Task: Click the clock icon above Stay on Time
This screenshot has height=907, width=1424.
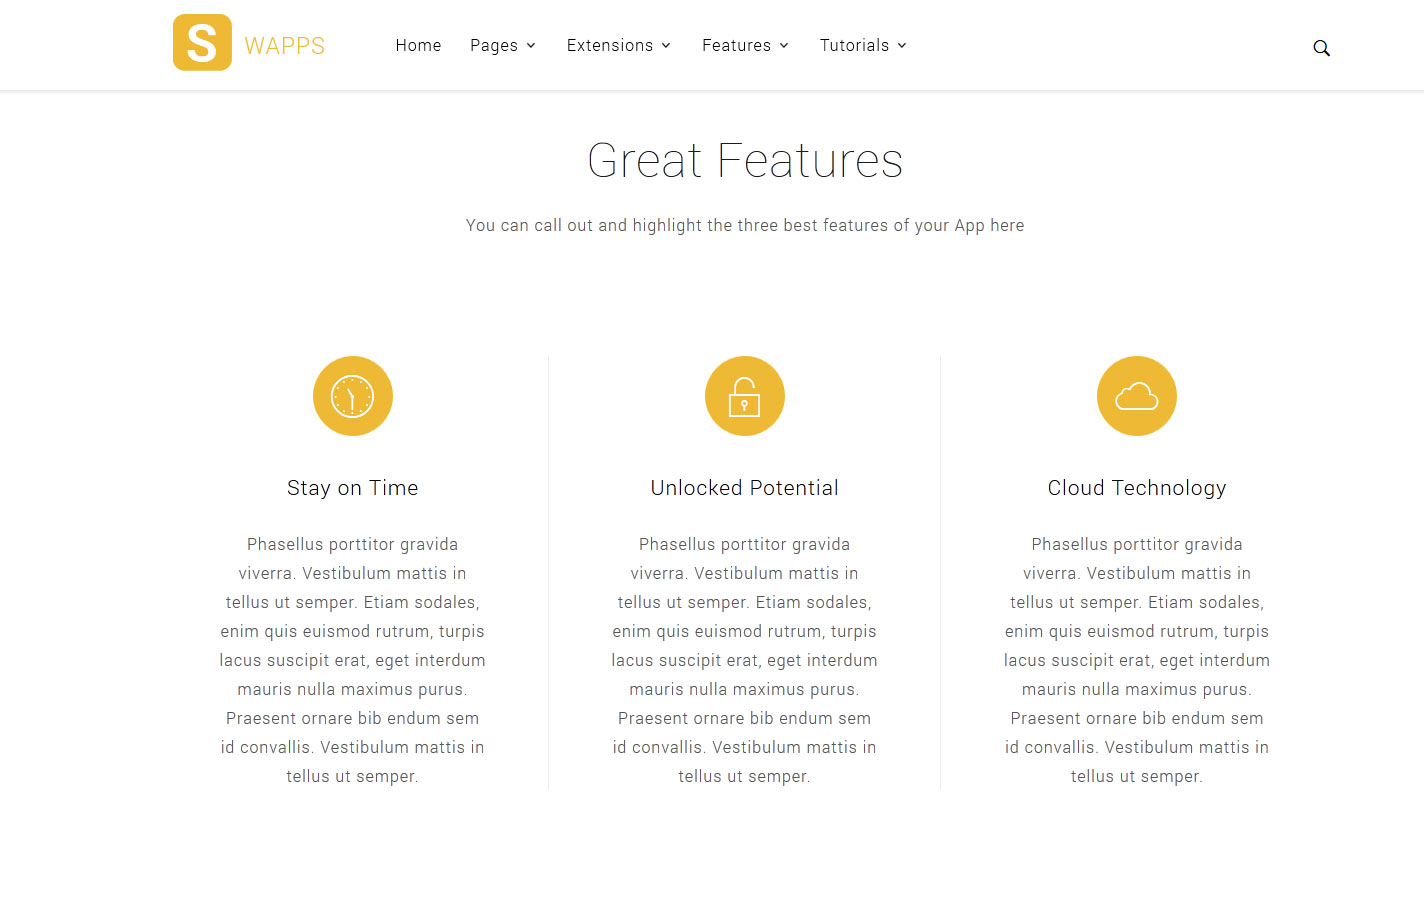Action: tap(353, 396)
